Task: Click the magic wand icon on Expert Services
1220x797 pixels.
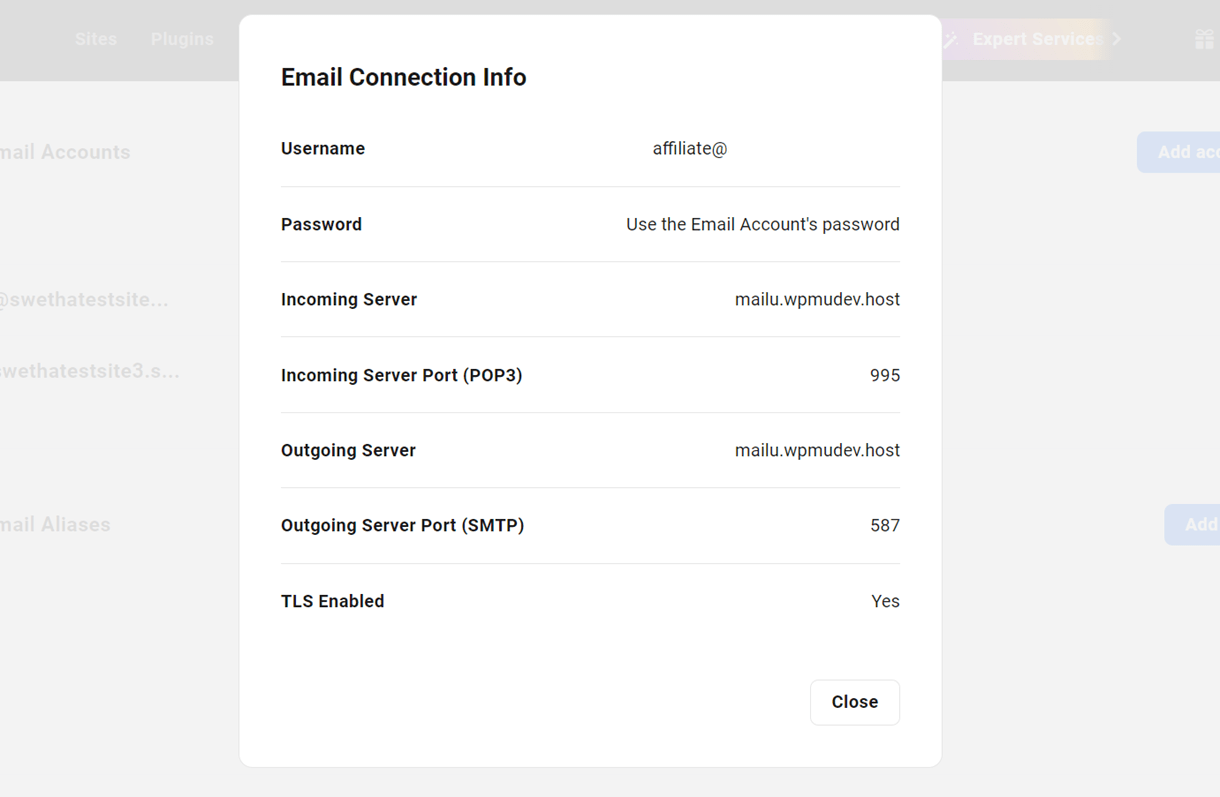Action: point(949,39)
